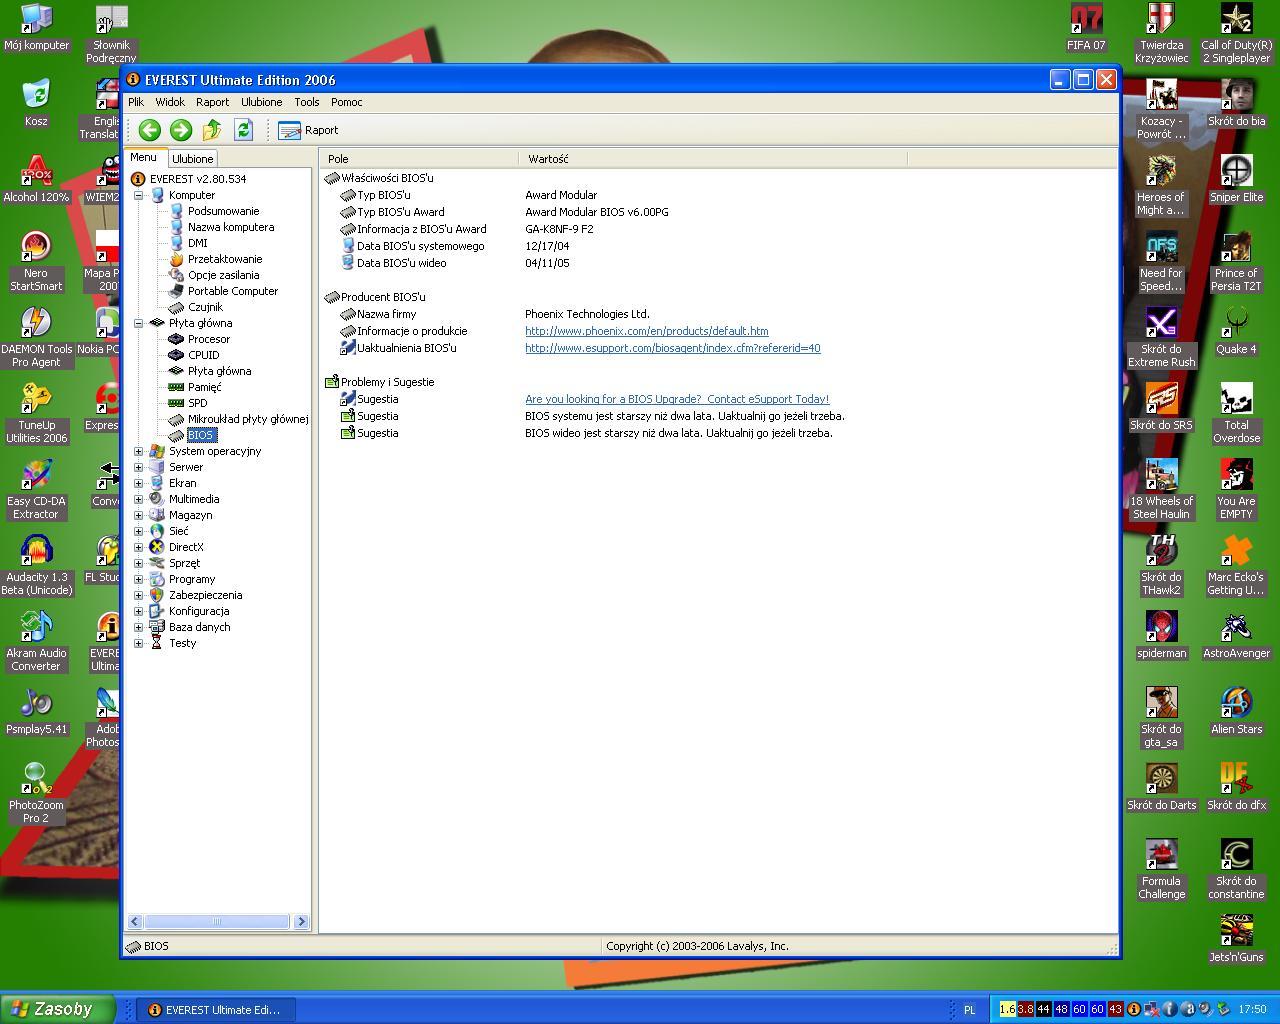Click EVEREST Ultimate Edition taskbar button
Image resolution: width=1280 pixels, height=1024 pixels.
(214, 1010)
